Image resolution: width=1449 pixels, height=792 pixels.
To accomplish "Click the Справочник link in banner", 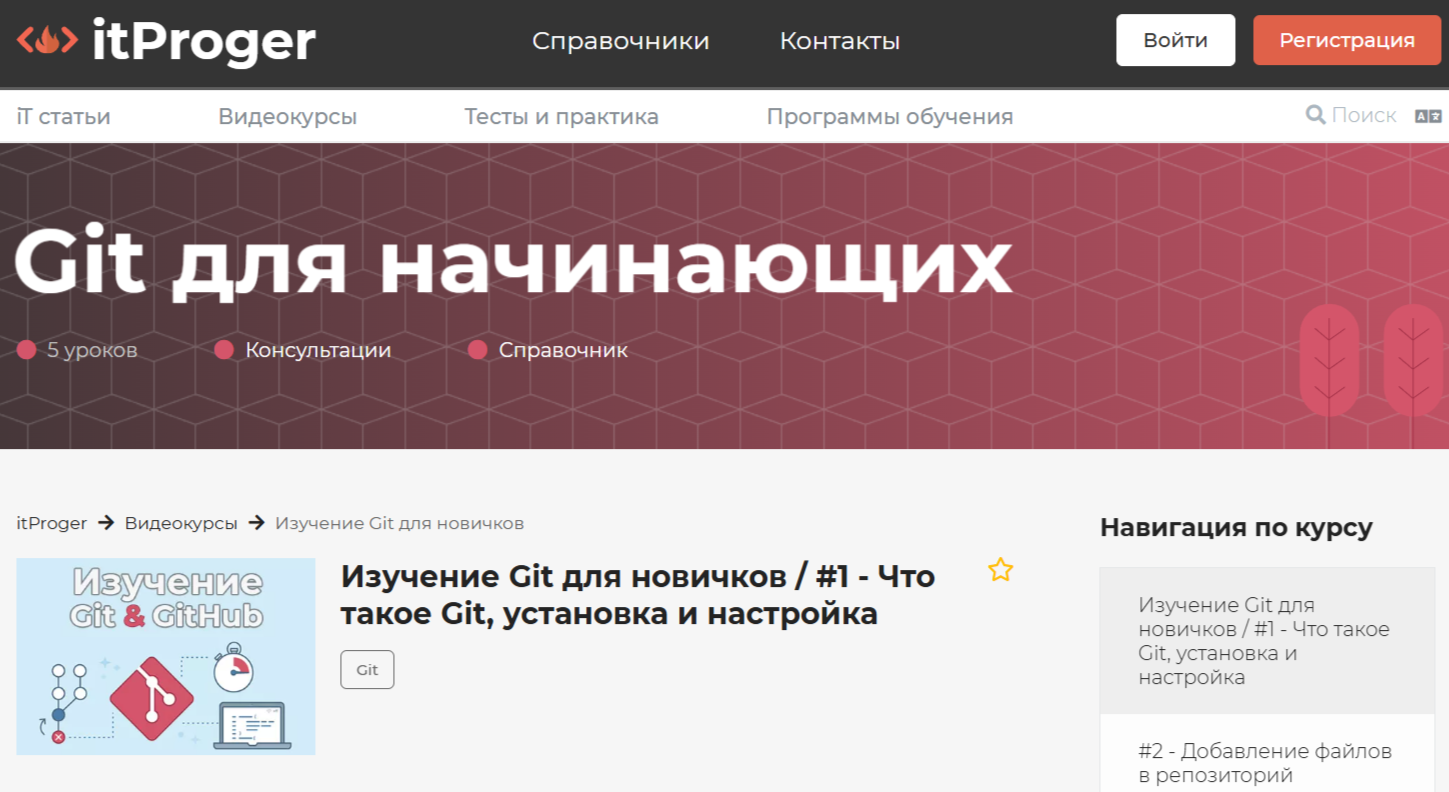I will click(x=562, y=350).
